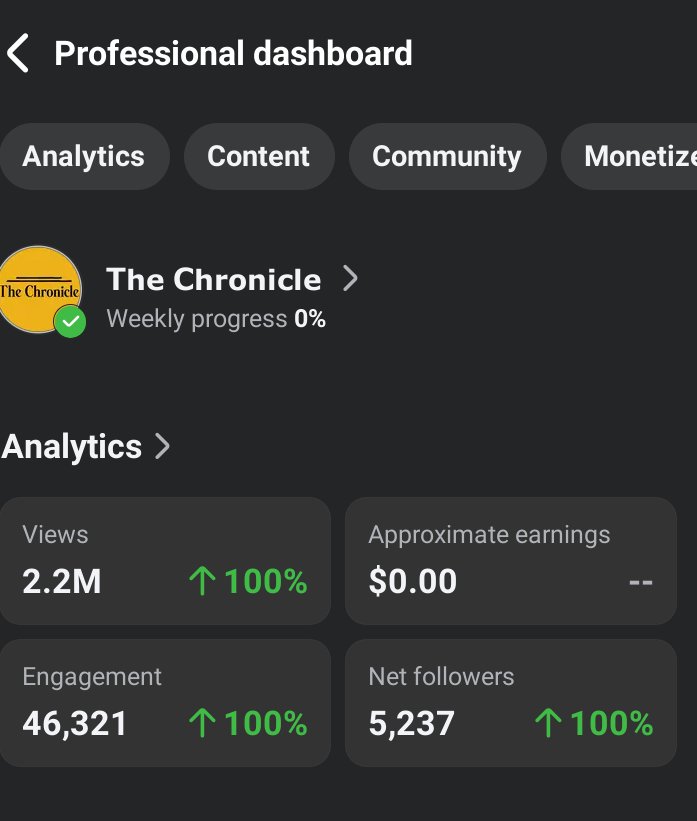The width and height of the screenshot is (697, 821).
Task: Open the Approximate earnings card
Action: pyautogui.click(x=511, y=560)
